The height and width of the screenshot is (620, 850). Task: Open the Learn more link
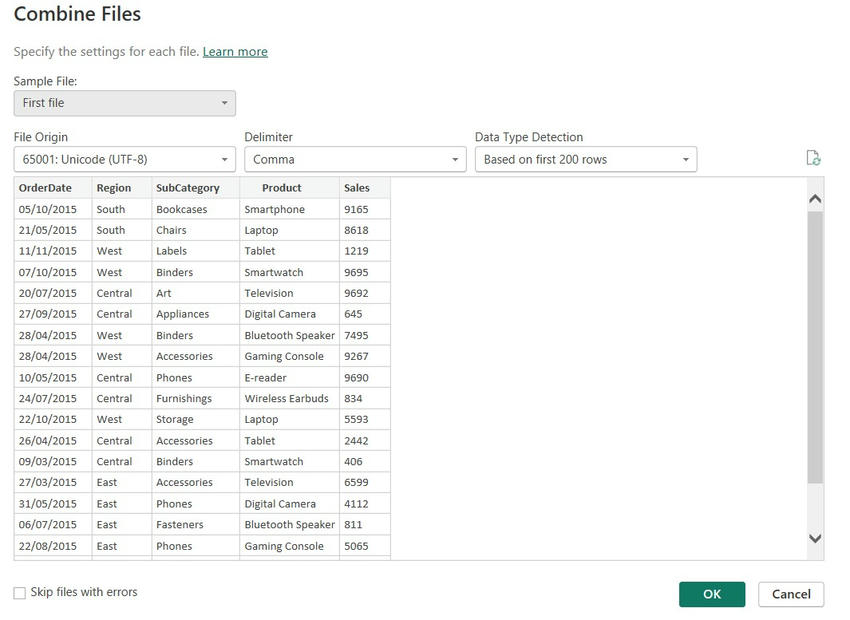(235, 51)
